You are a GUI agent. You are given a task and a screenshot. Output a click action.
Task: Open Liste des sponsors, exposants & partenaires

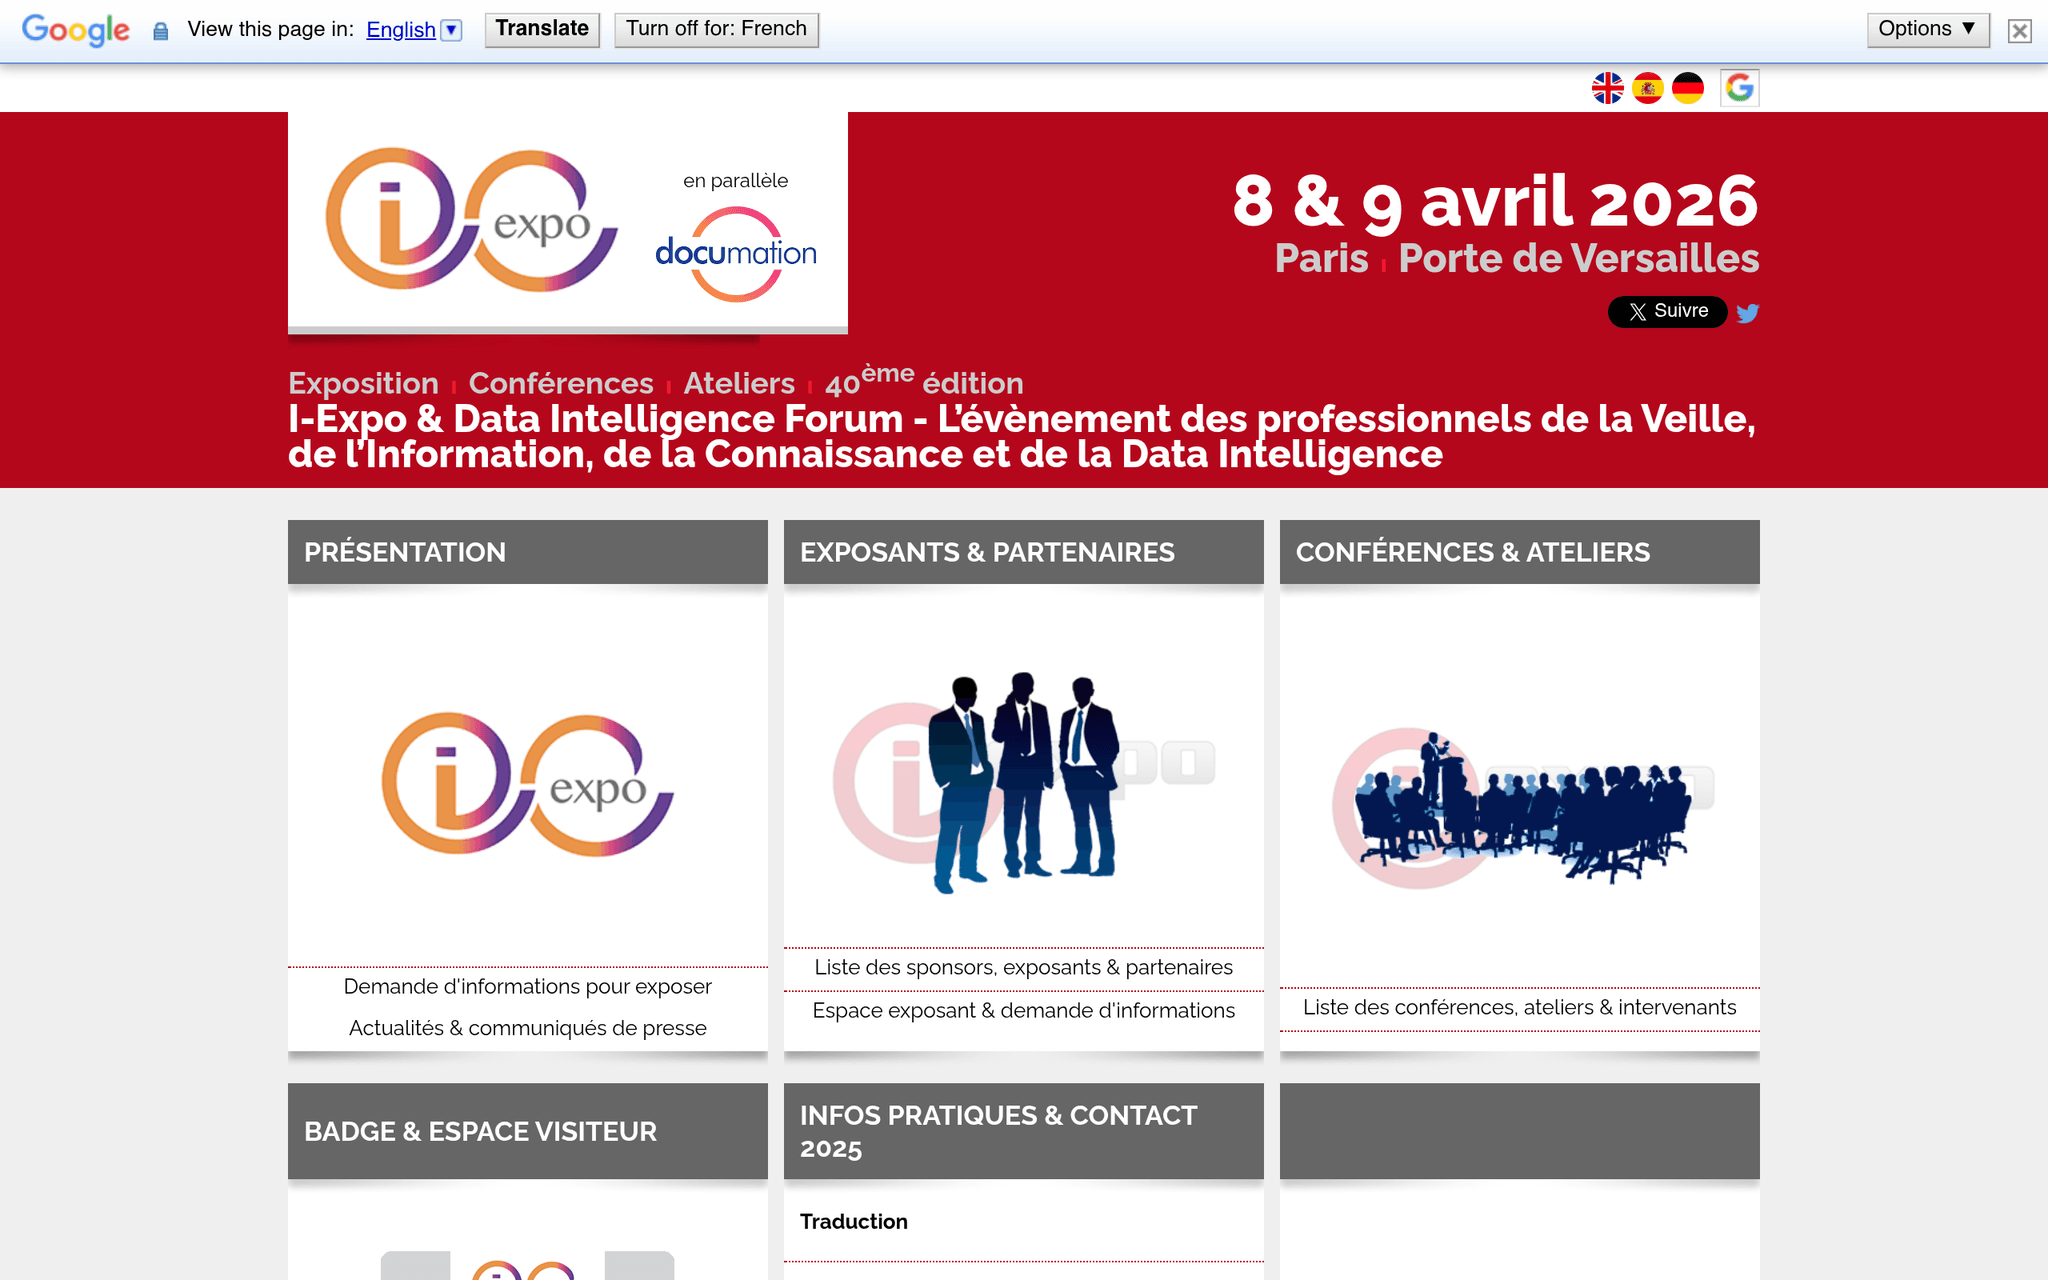pos(1024,968)
